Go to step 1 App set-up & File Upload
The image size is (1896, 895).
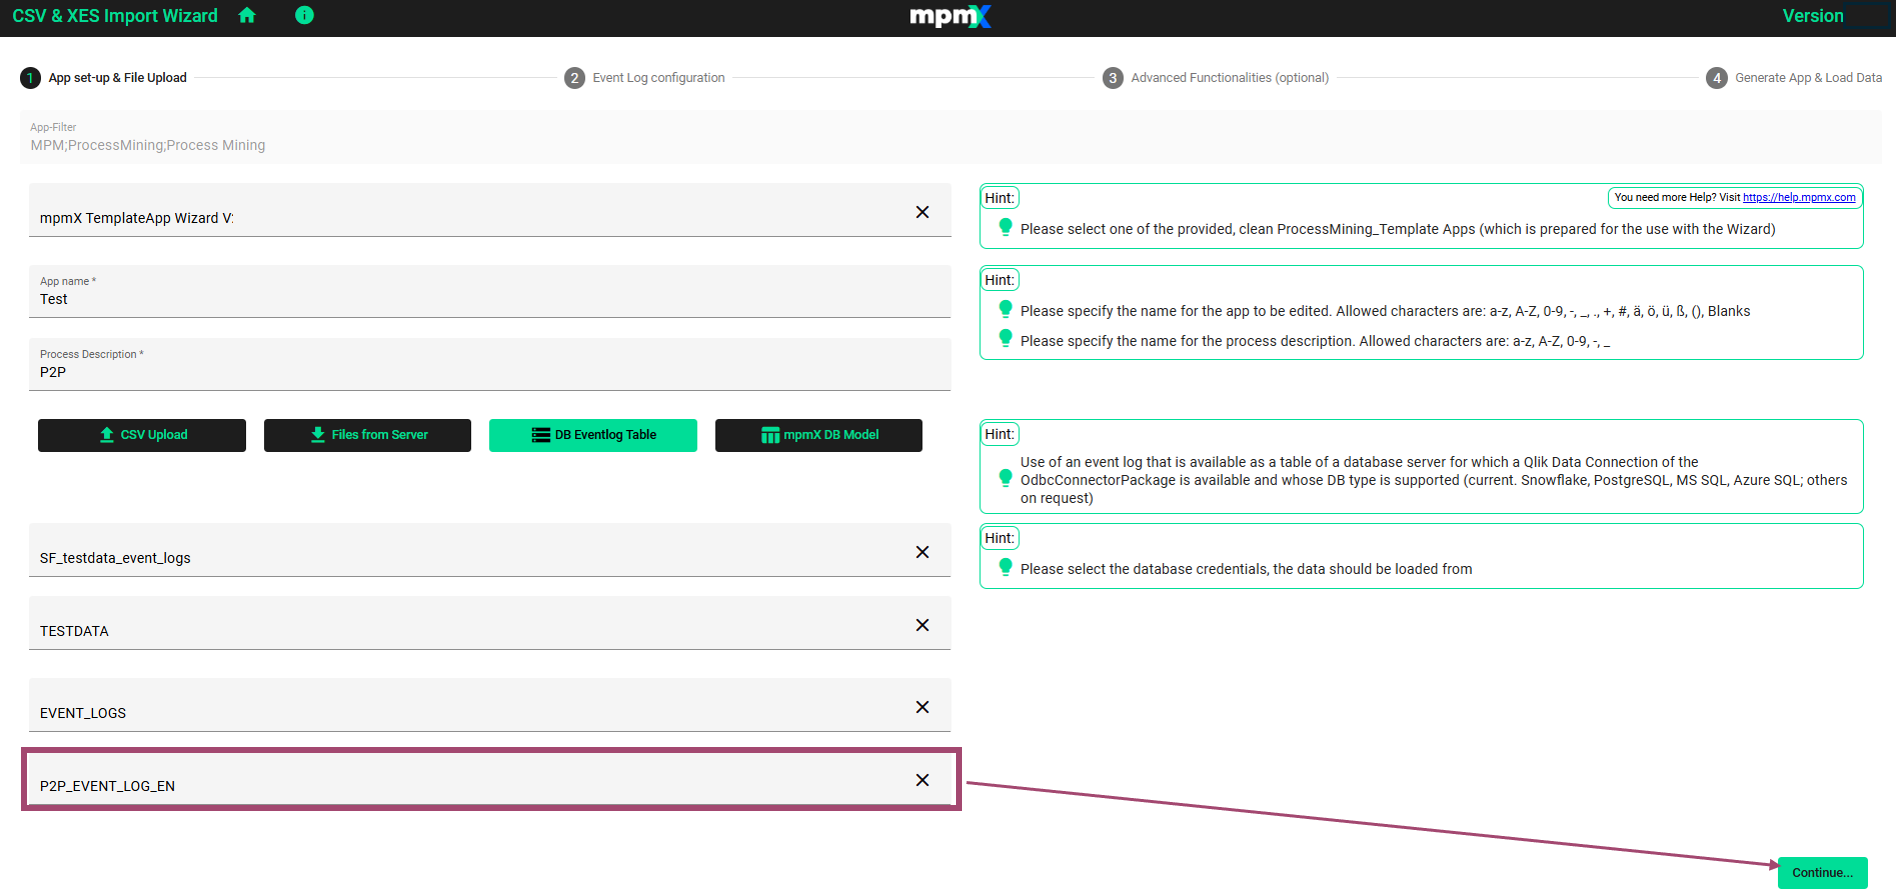tap(104, 78)
